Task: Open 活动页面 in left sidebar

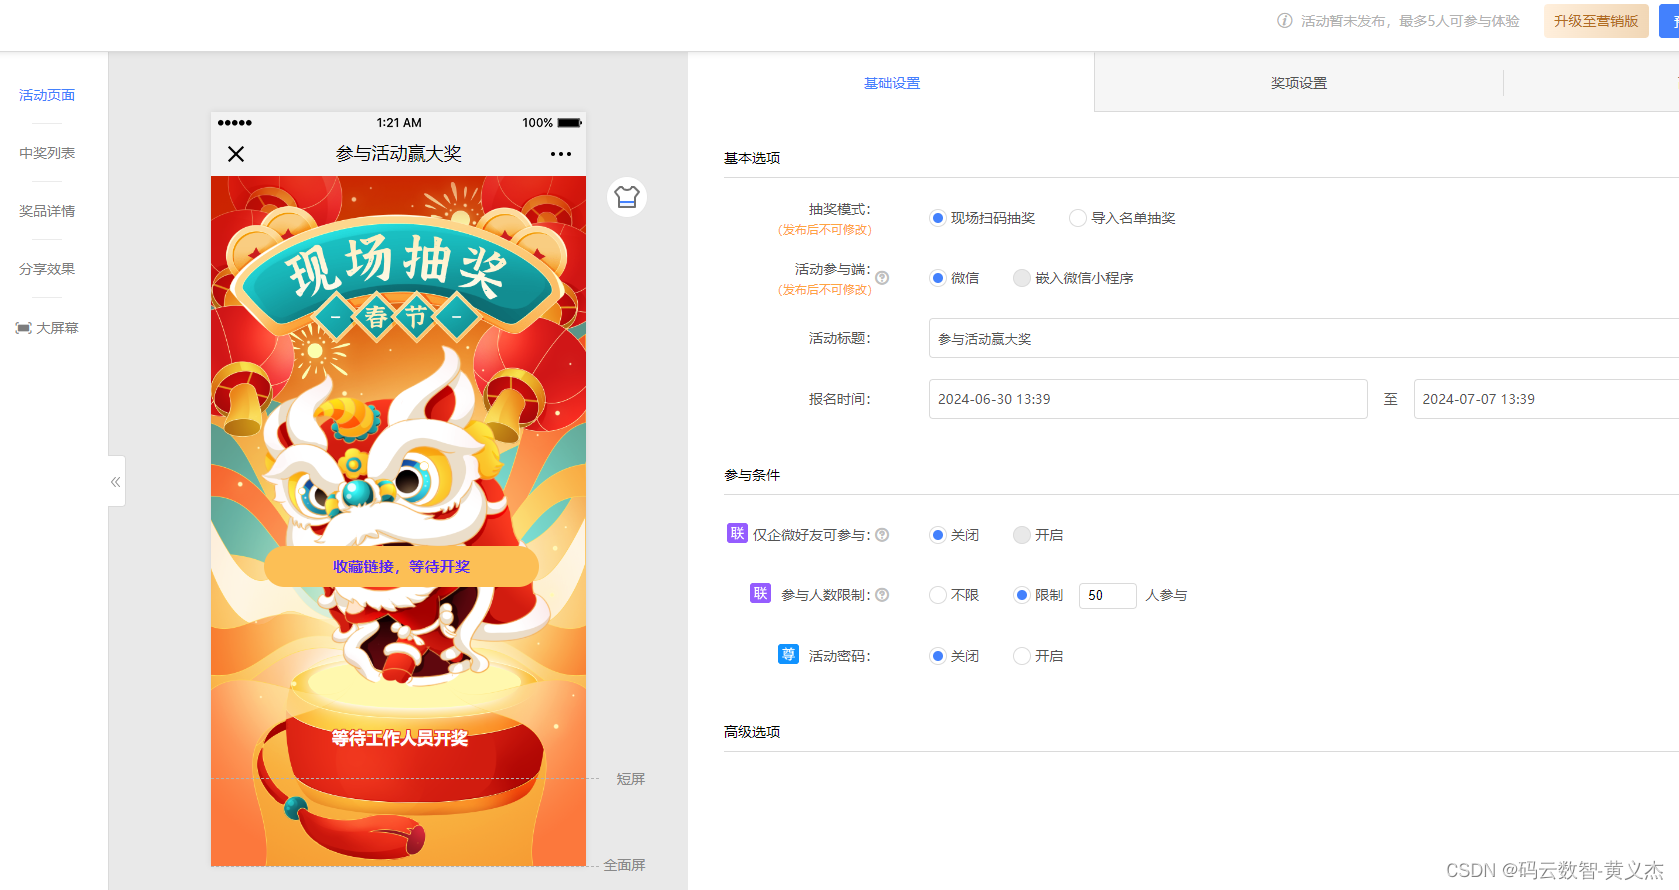Action: pos(47,95)
